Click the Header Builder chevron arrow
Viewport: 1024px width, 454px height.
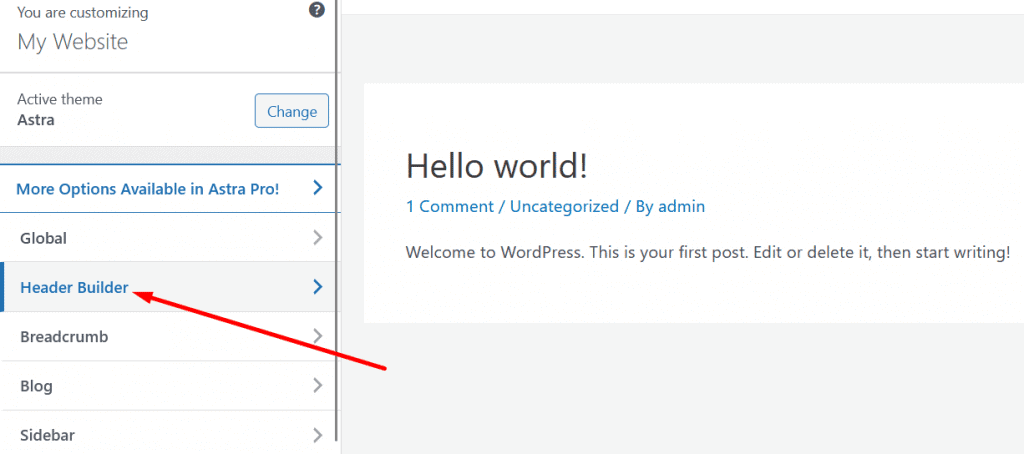[x=318, y=287]
